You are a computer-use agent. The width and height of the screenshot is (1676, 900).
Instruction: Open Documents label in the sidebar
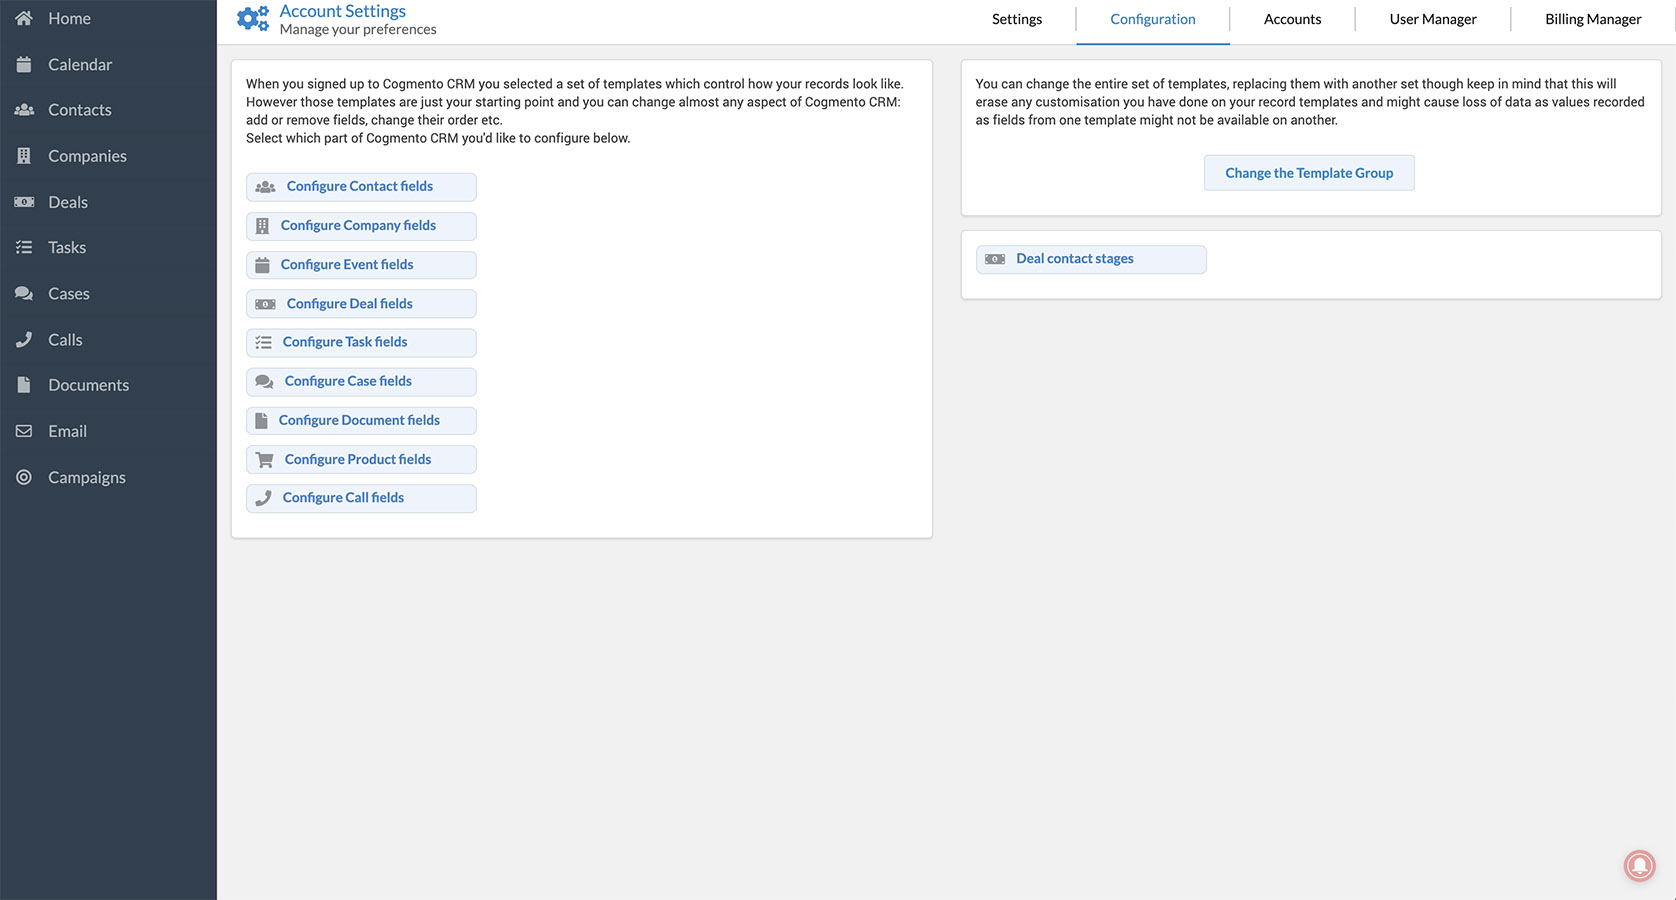88,385
